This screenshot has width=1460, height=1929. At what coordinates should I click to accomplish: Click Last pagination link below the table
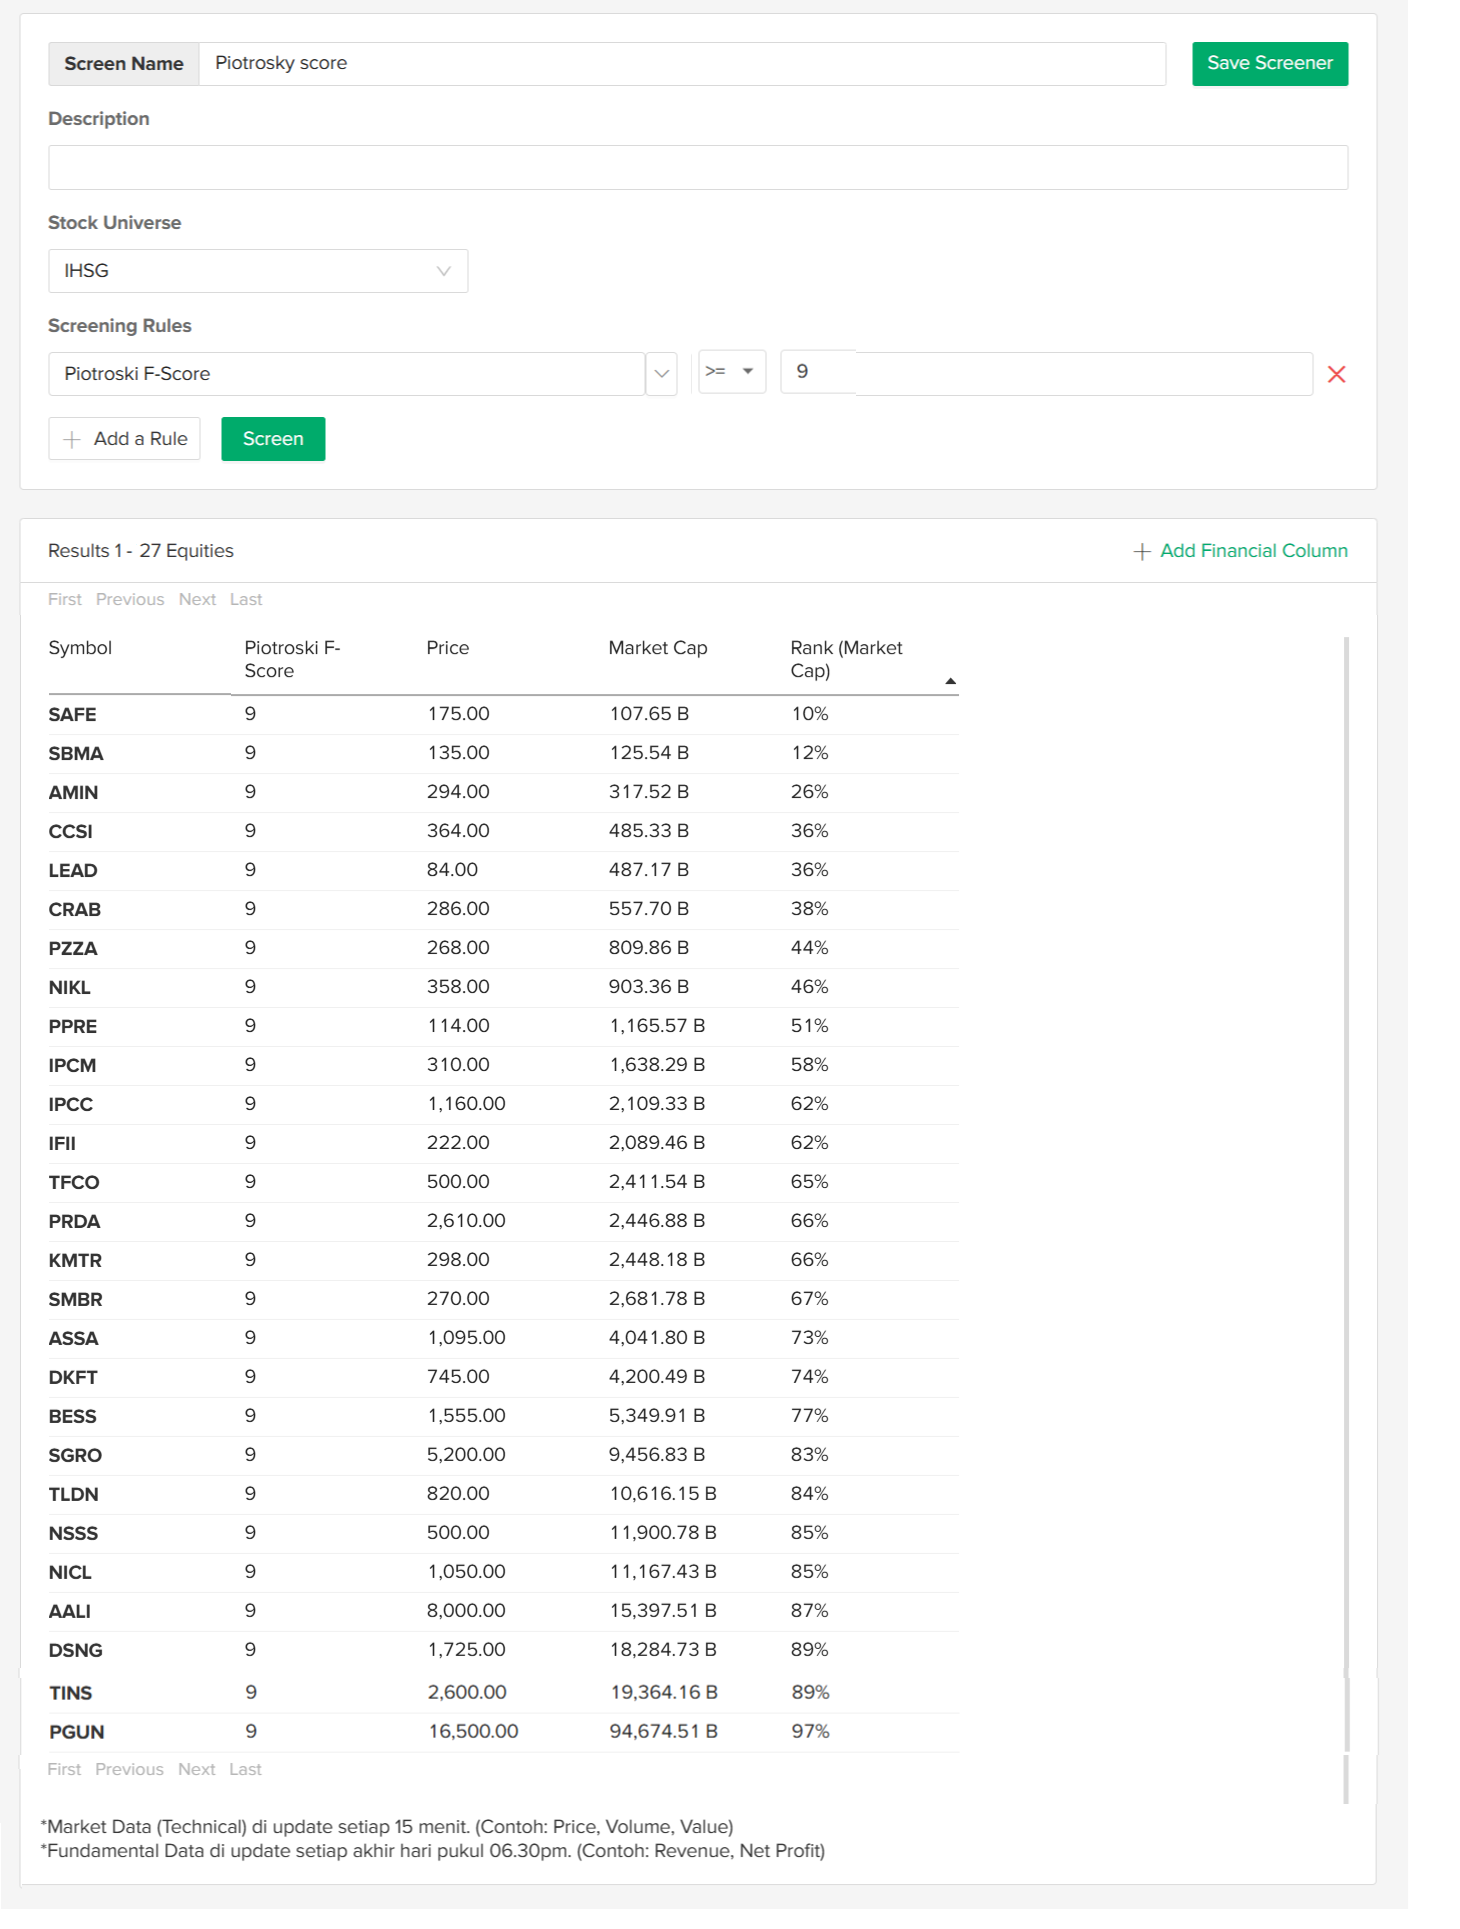(245, 1769)
